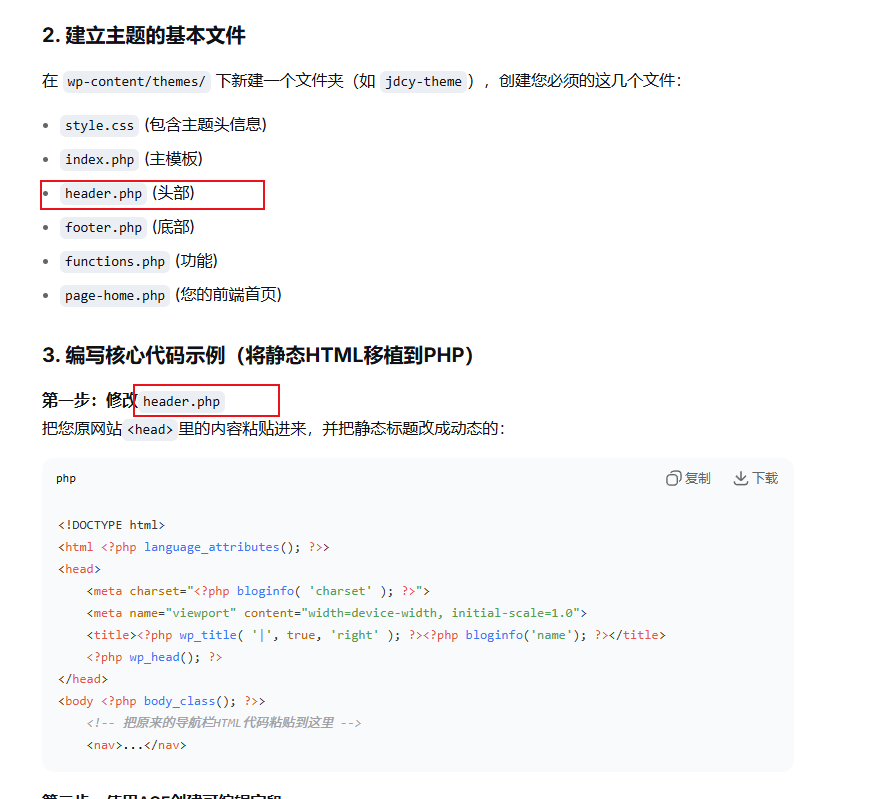Viewport: 892px width, 799px height.
Task: Click footer.php code tag in file list
Action: 104,227
